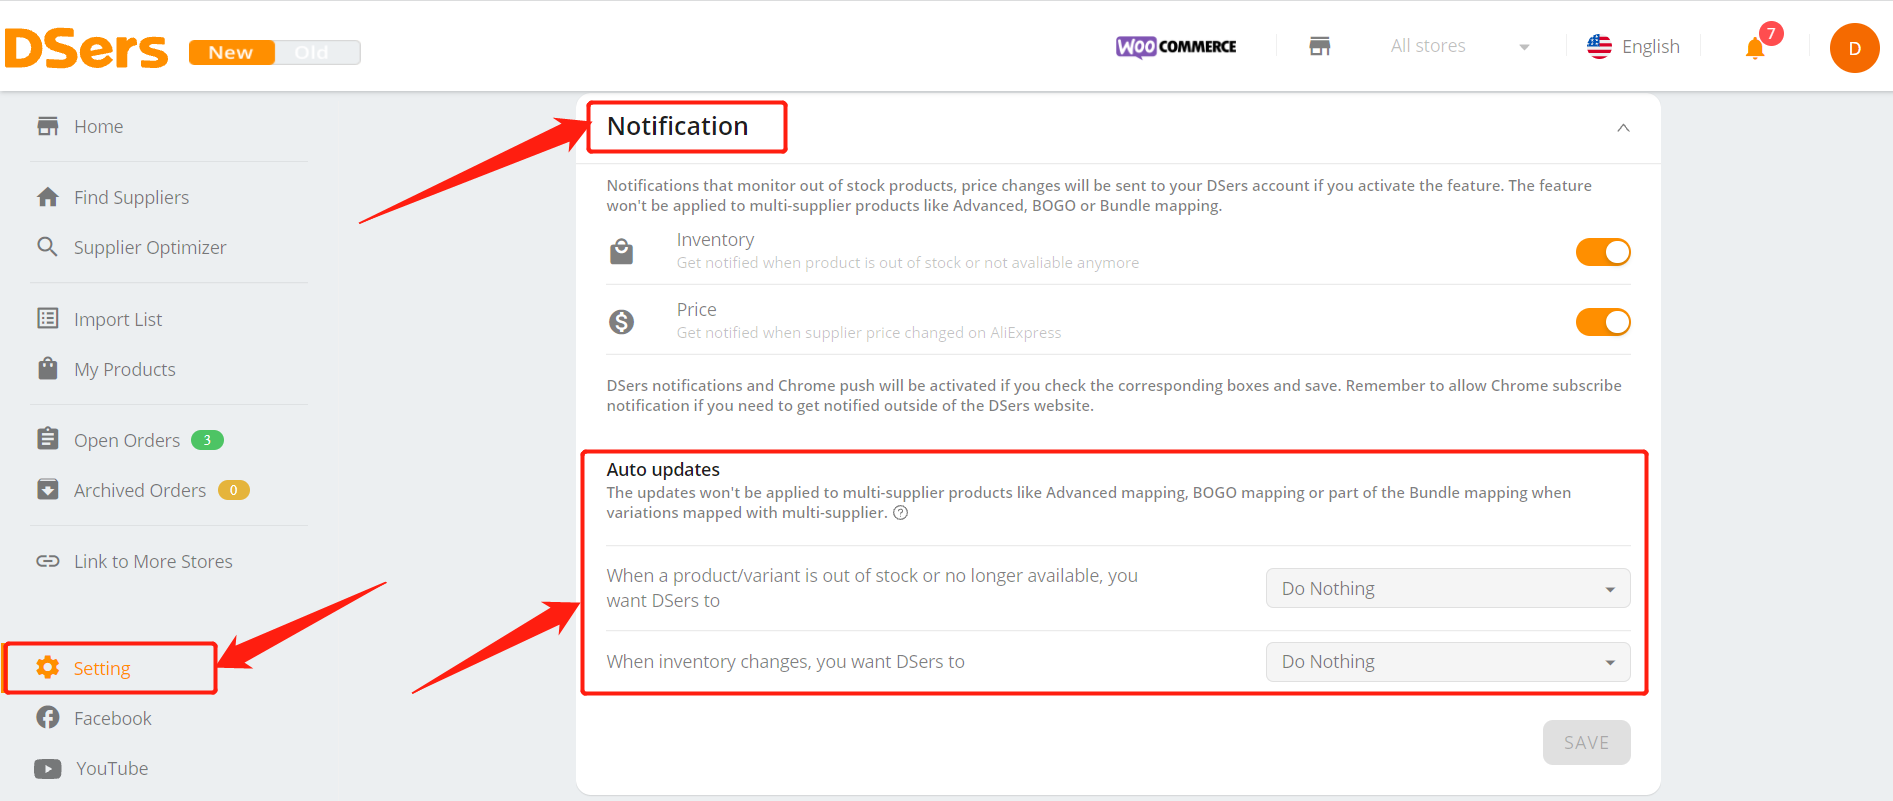1893x801 pixels.
Task: Click the WooCommerce logo icon
Action: [1176, 46]
